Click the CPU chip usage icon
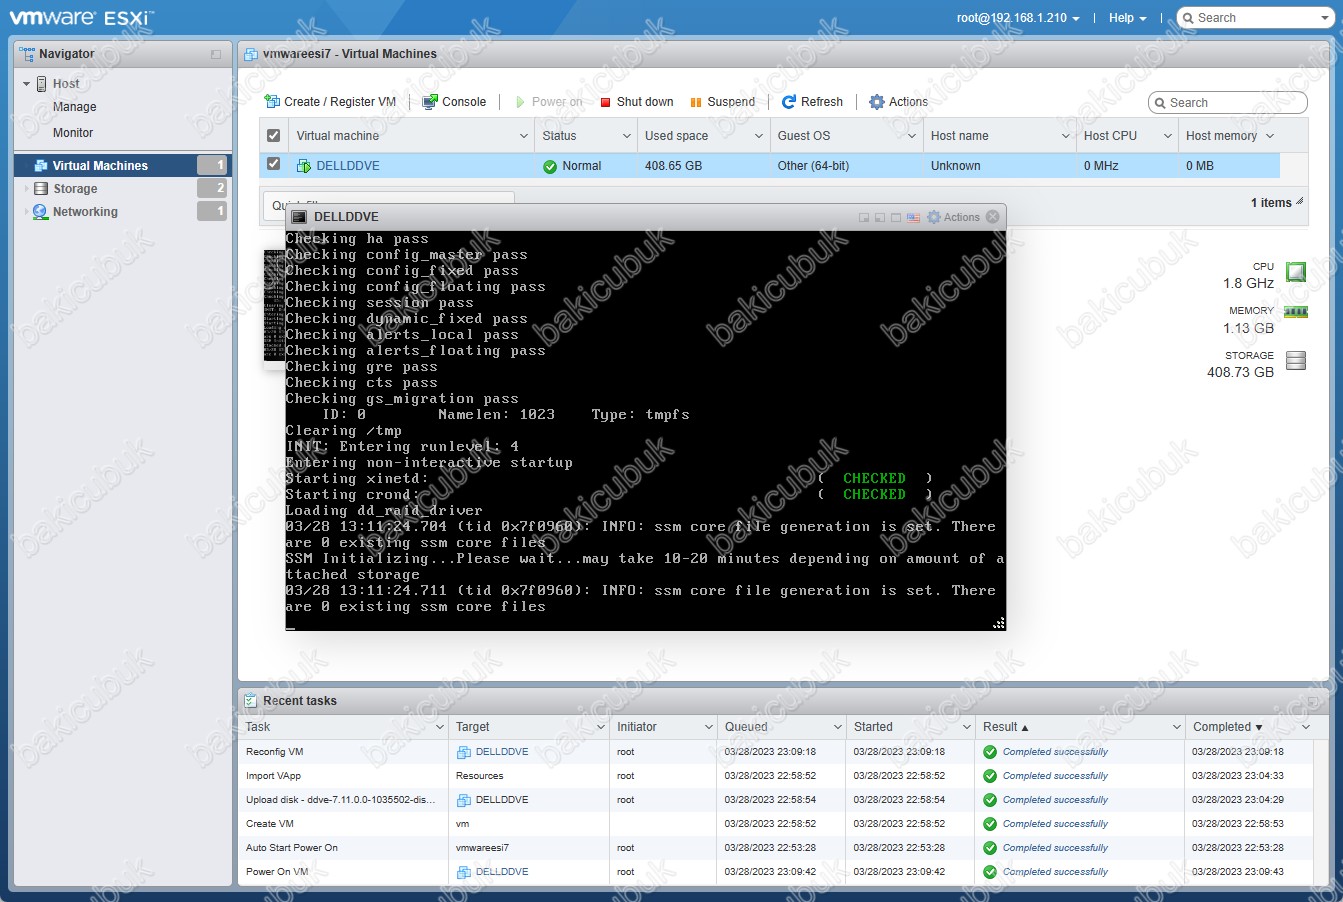Viewport: 1343px width, 902px height. tap(1296, 271)
